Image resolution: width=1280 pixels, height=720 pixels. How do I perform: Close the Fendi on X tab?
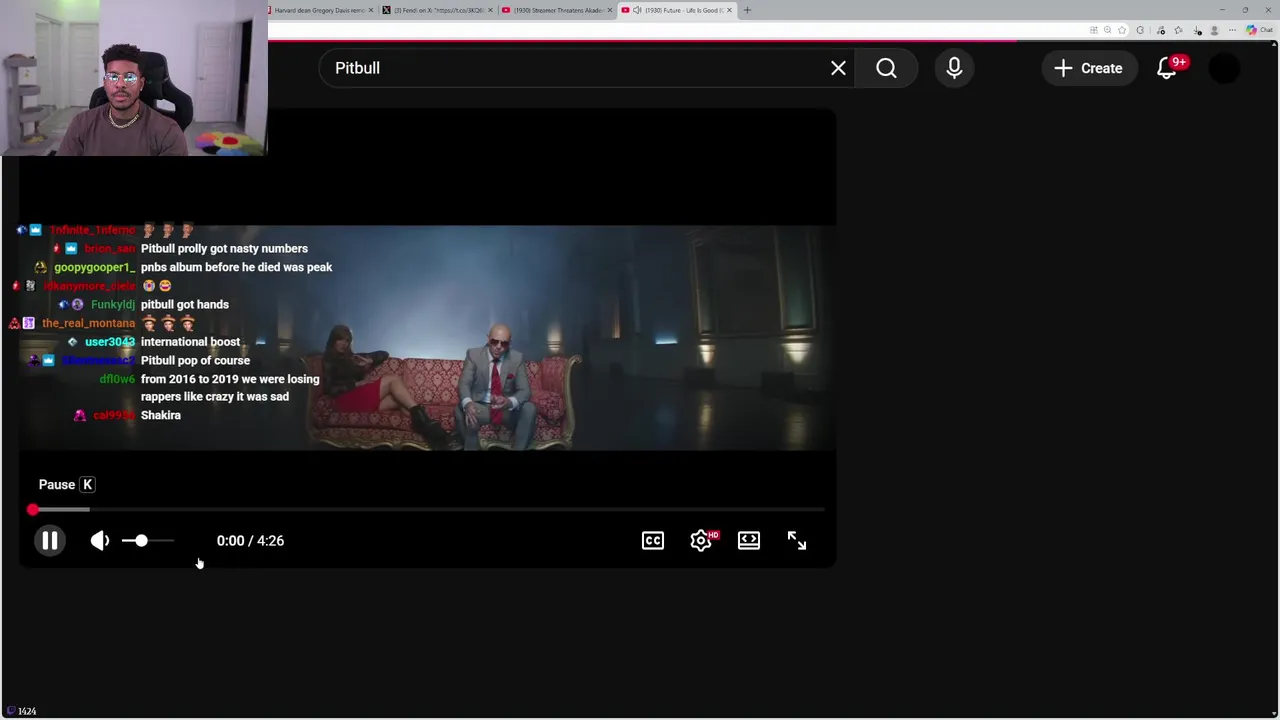[490, 10]
